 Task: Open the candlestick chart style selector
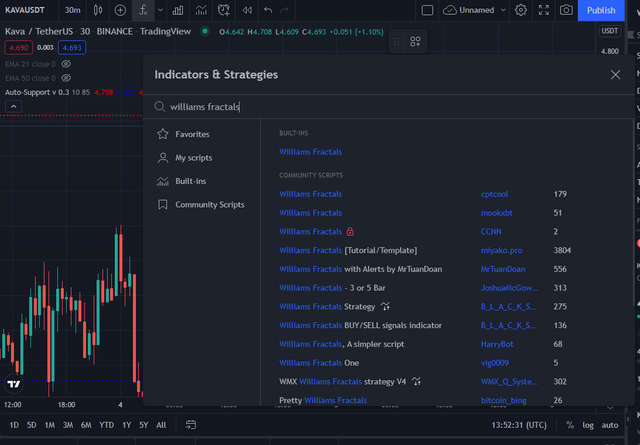(98, 10)
